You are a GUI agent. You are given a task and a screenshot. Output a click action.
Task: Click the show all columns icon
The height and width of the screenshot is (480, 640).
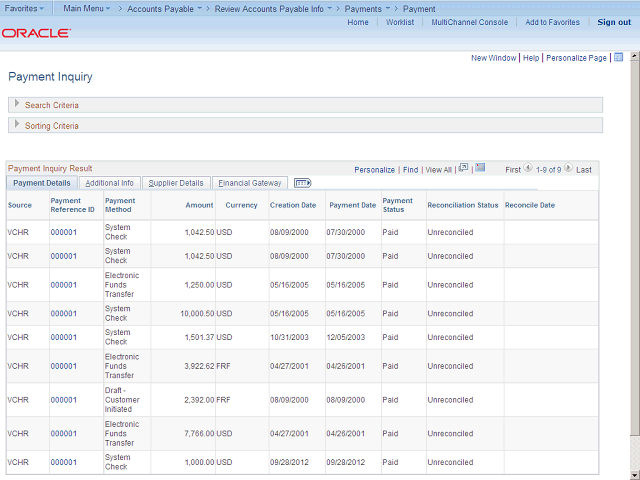[x=302, y=183]
